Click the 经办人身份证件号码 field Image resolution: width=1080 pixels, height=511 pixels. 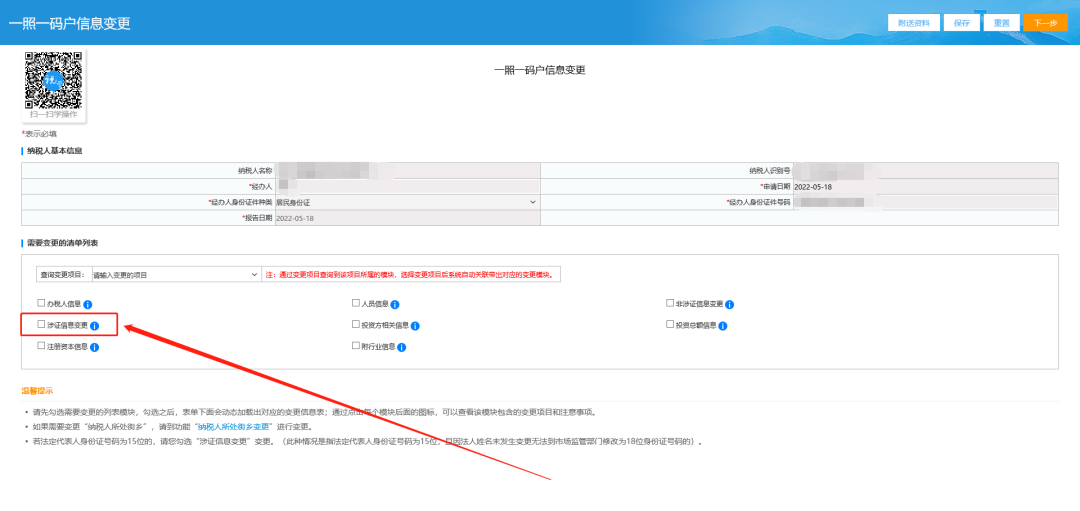pos(925,202)
